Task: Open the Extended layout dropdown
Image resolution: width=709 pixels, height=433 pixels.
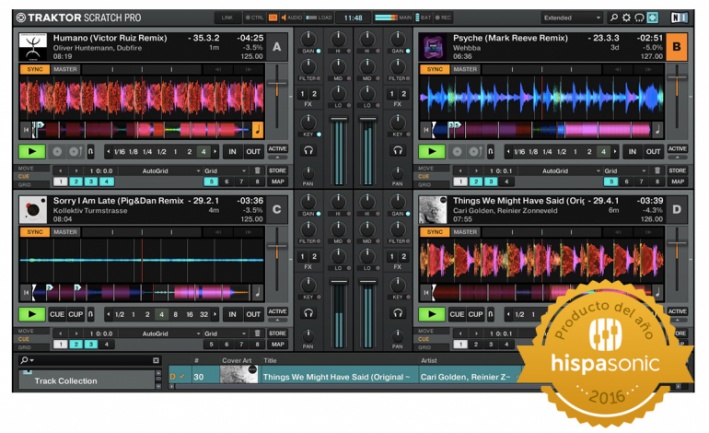Action: (572, 18)
